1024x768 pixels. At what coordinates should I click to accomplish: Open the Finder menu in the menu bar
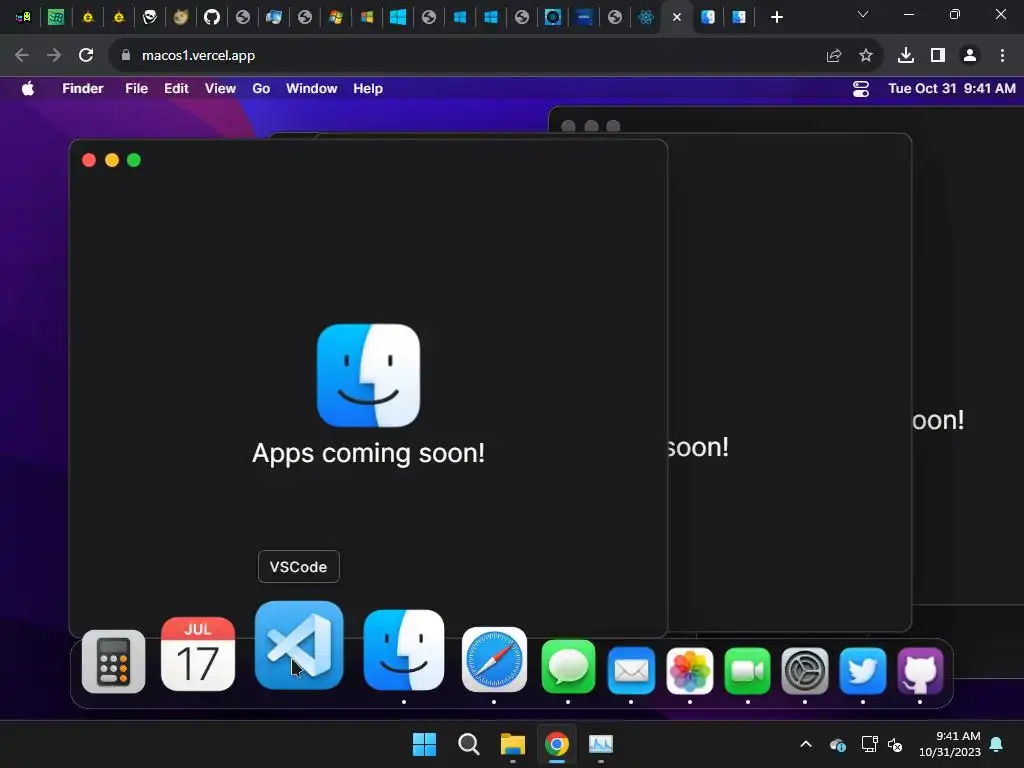(x=83, y=88)
